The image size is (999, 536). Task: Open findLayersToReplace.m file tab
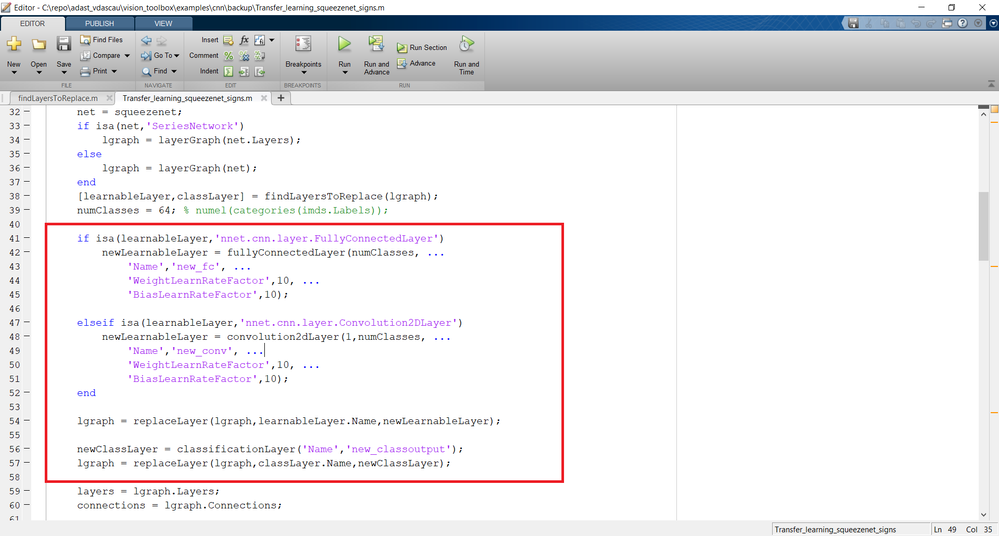(58, 98)
